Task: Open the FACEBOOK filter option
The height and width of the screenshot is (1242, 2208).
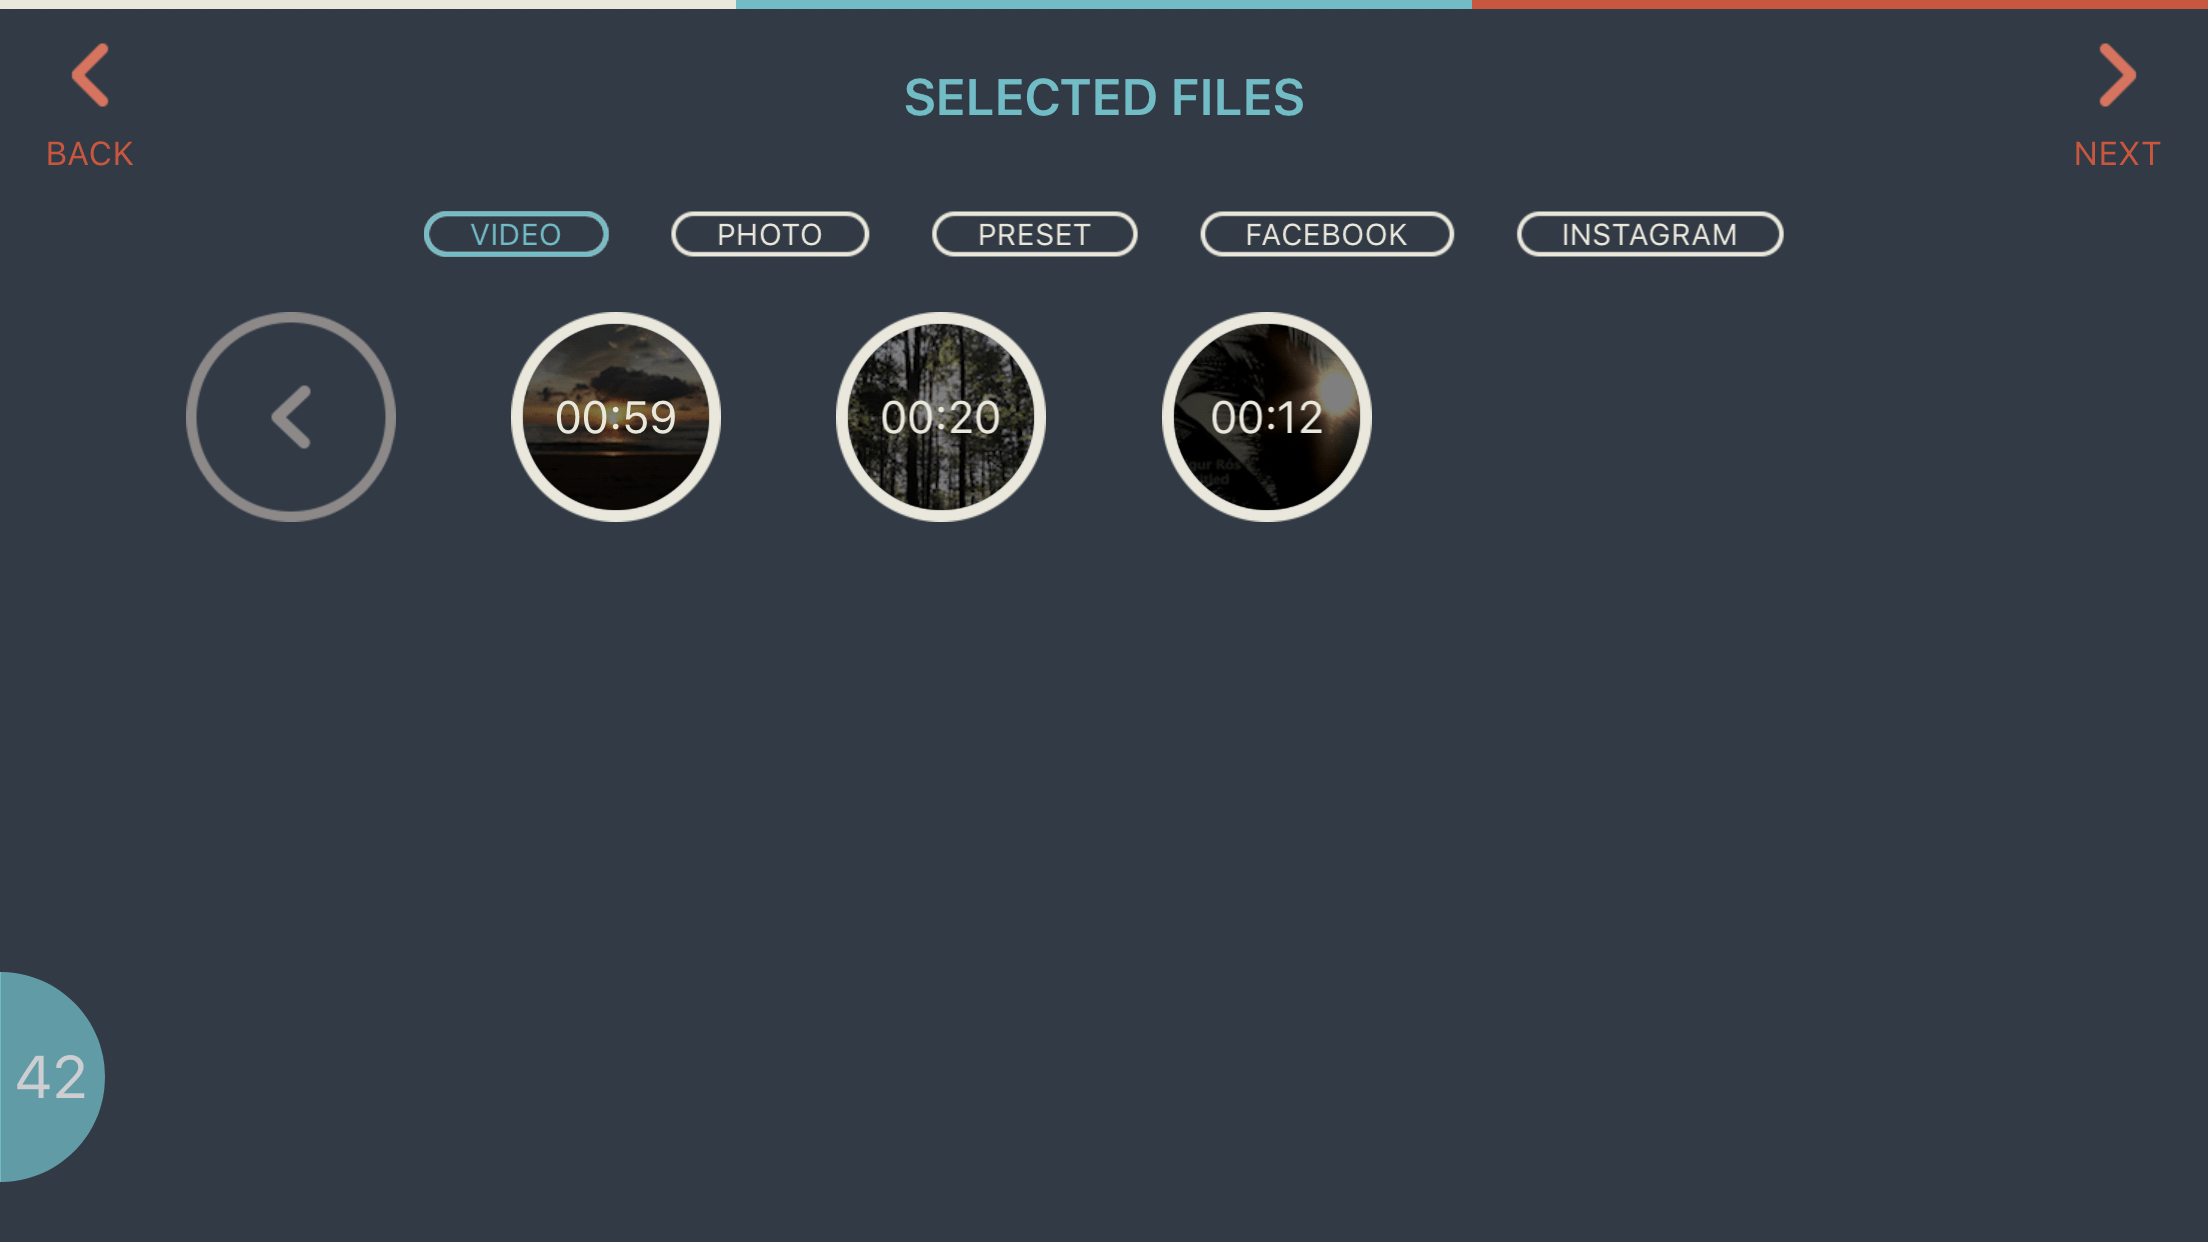Action: click(1327, 234)
